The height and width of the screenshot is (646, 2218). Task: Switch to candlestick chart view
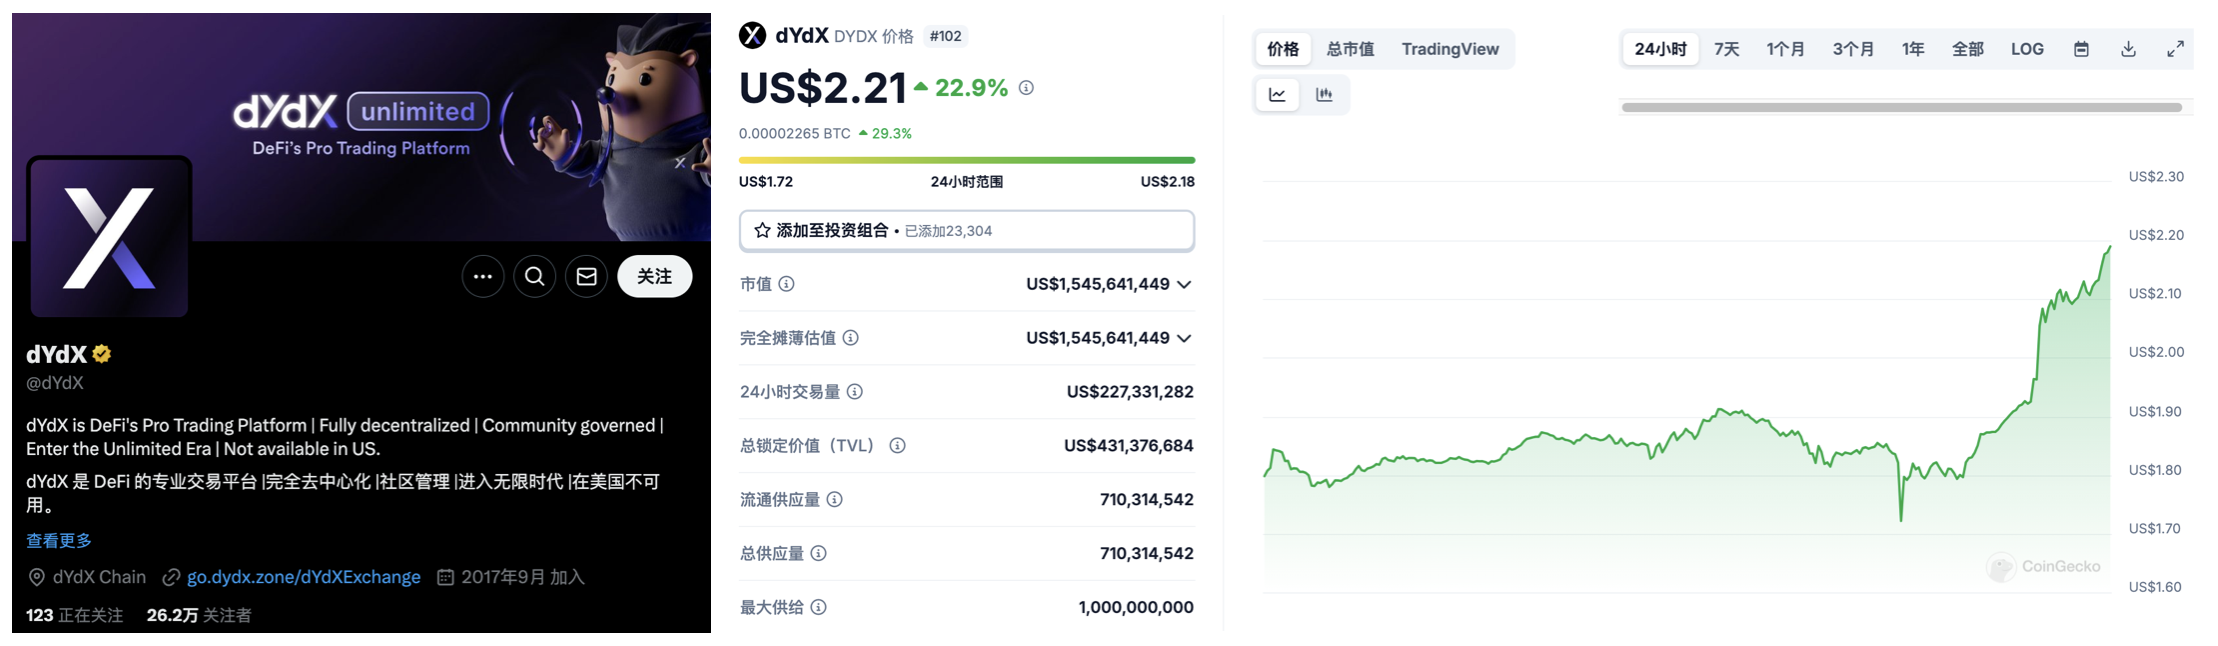(x=1324, y=95)
